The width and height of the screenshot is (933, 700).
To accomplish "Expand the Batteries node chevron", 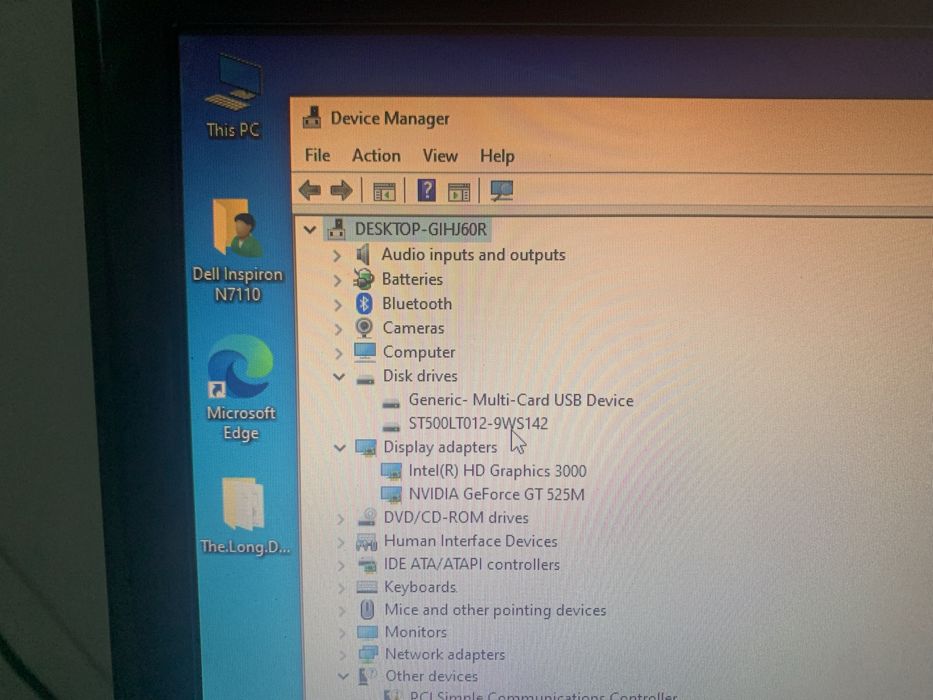I will point(337,280).
